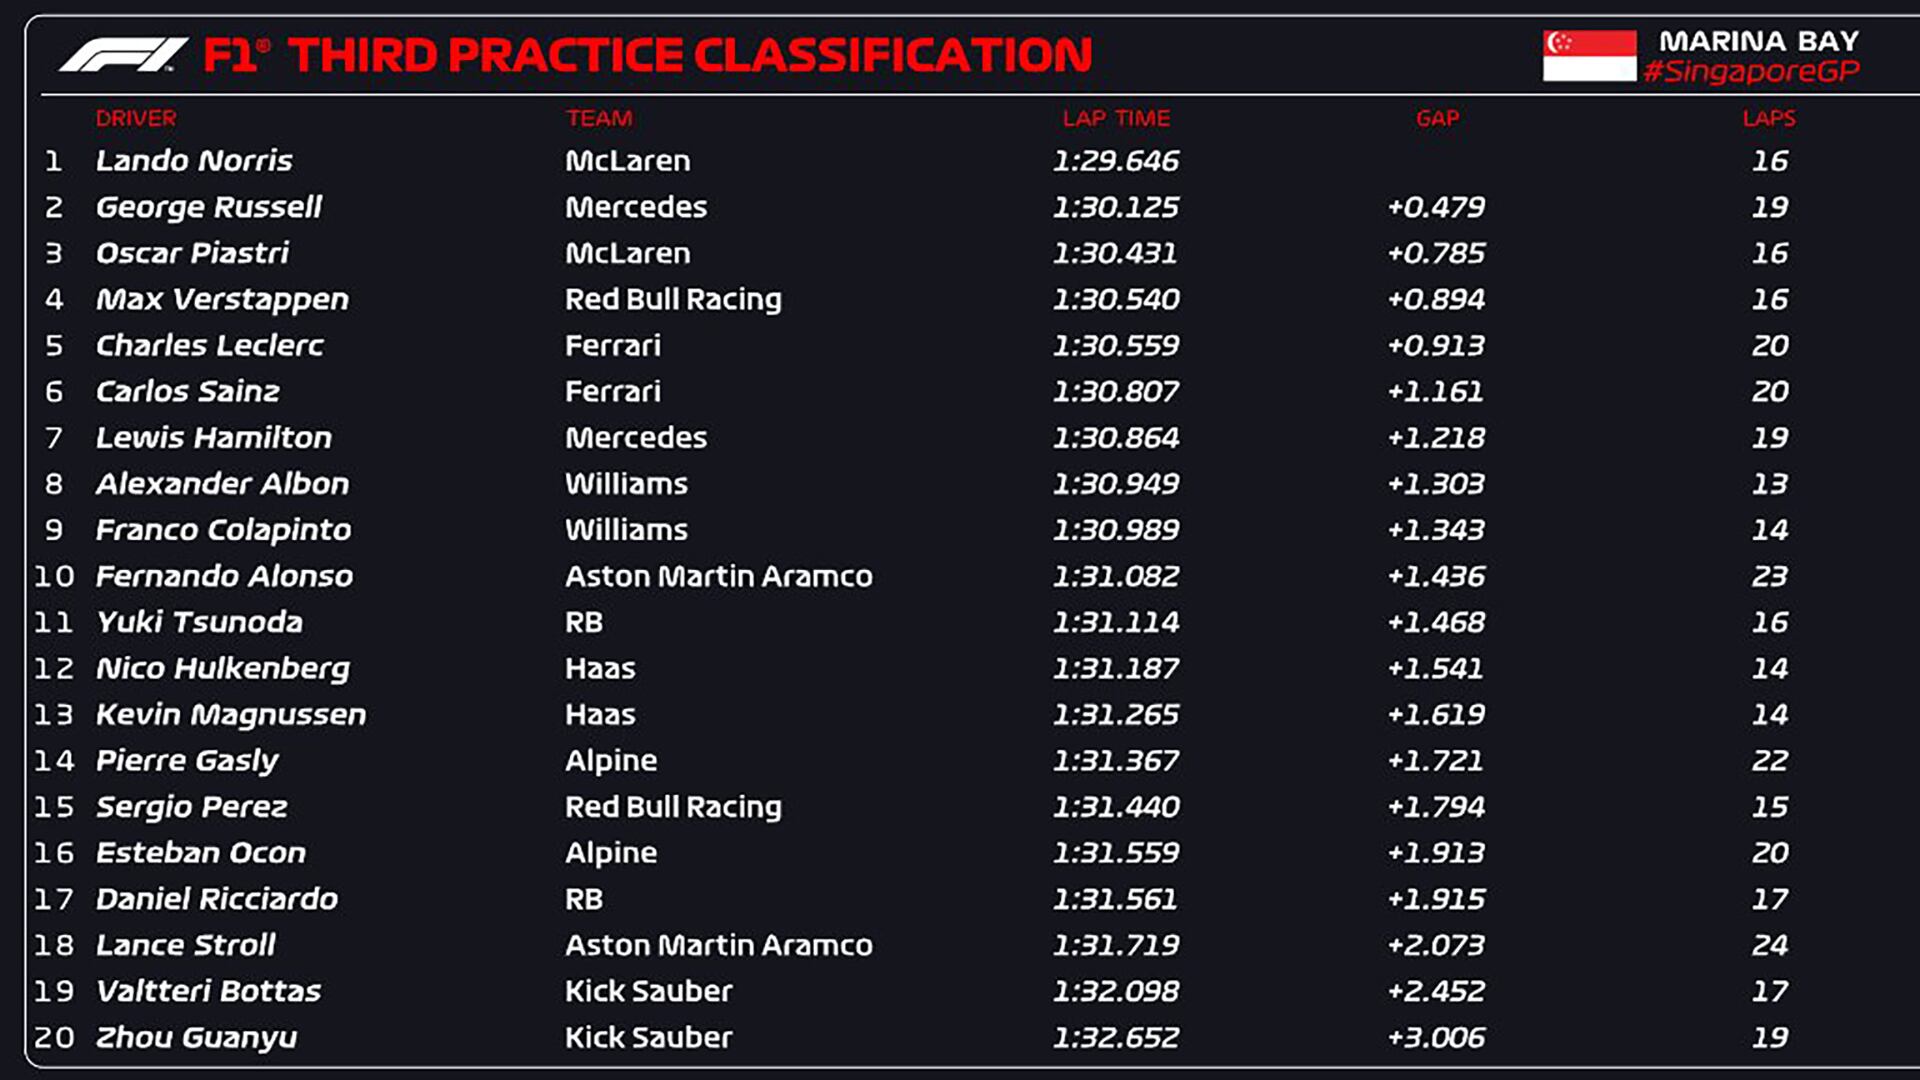Select the LAPS column header
Viewport: 1920px width, 1080px height.
click(1769, 118)
